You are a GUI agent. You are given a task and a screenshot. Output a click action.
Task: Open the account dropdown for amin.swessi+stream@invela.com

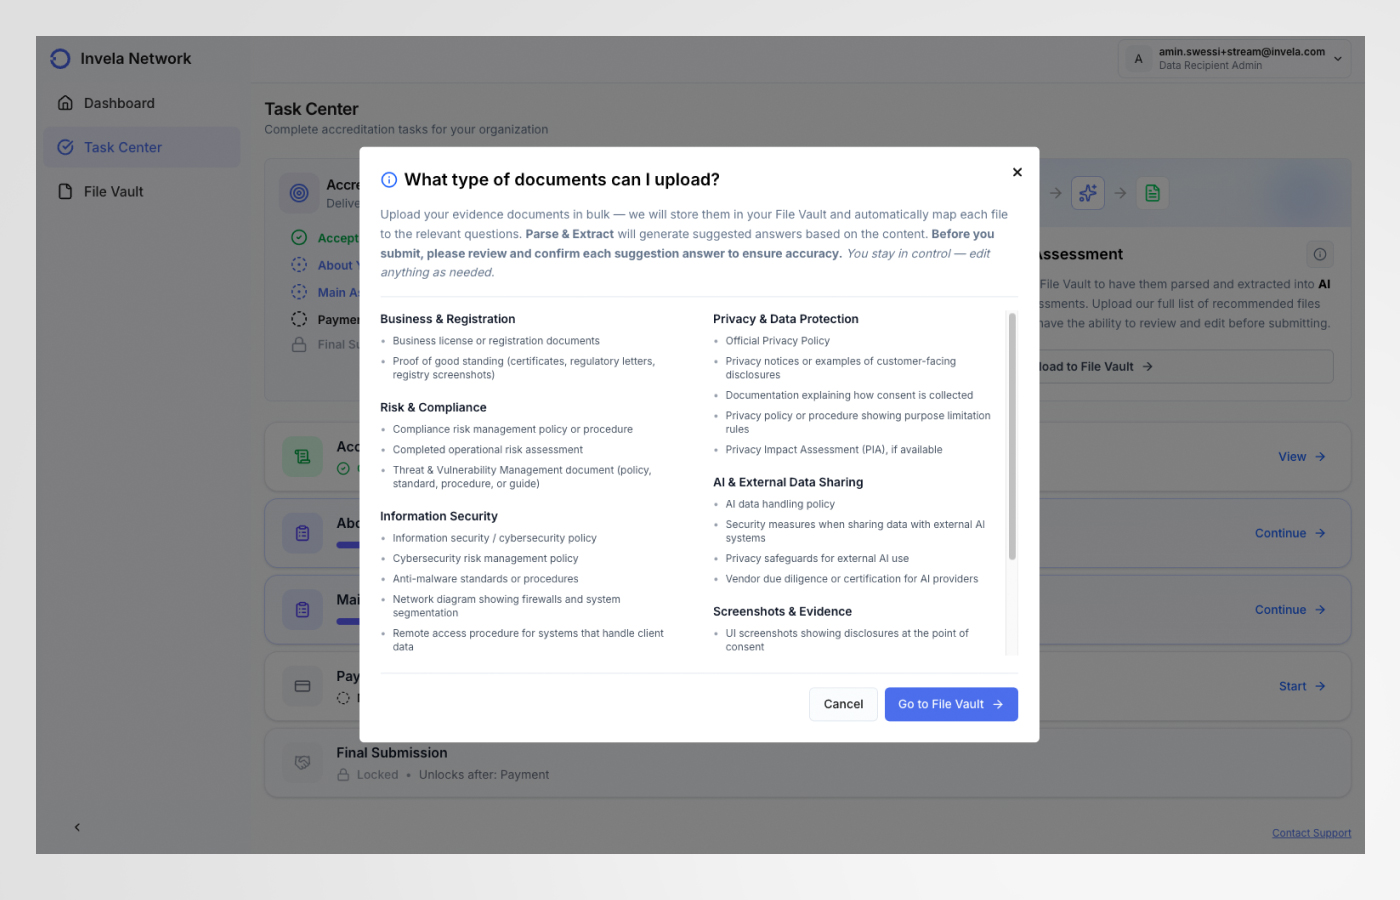tap(1234, 57)
